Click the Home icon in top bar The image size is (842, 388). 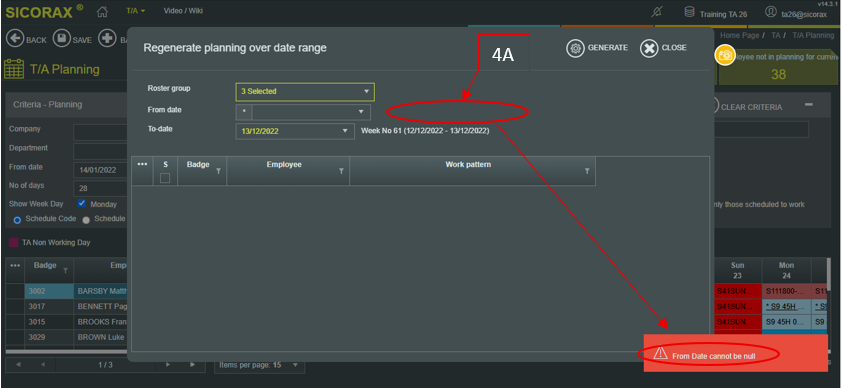(x=102, y=11)
